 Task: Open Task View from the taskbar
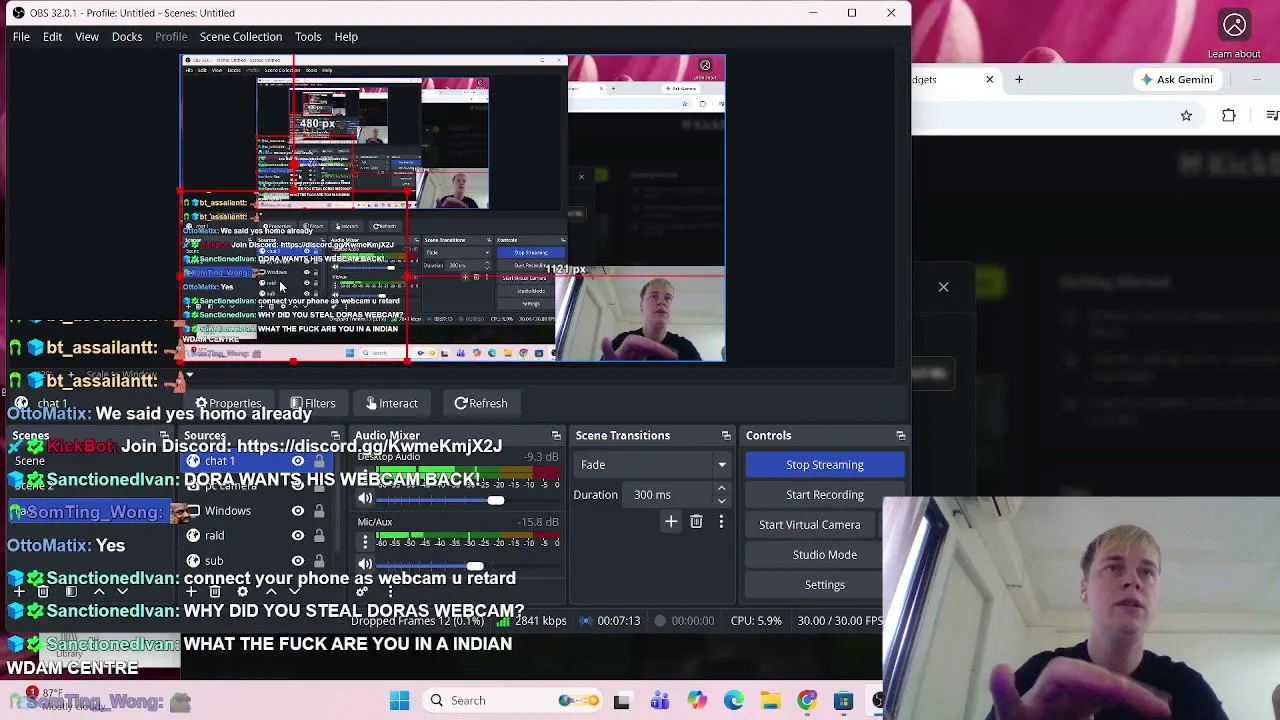[x=622, y=701]
